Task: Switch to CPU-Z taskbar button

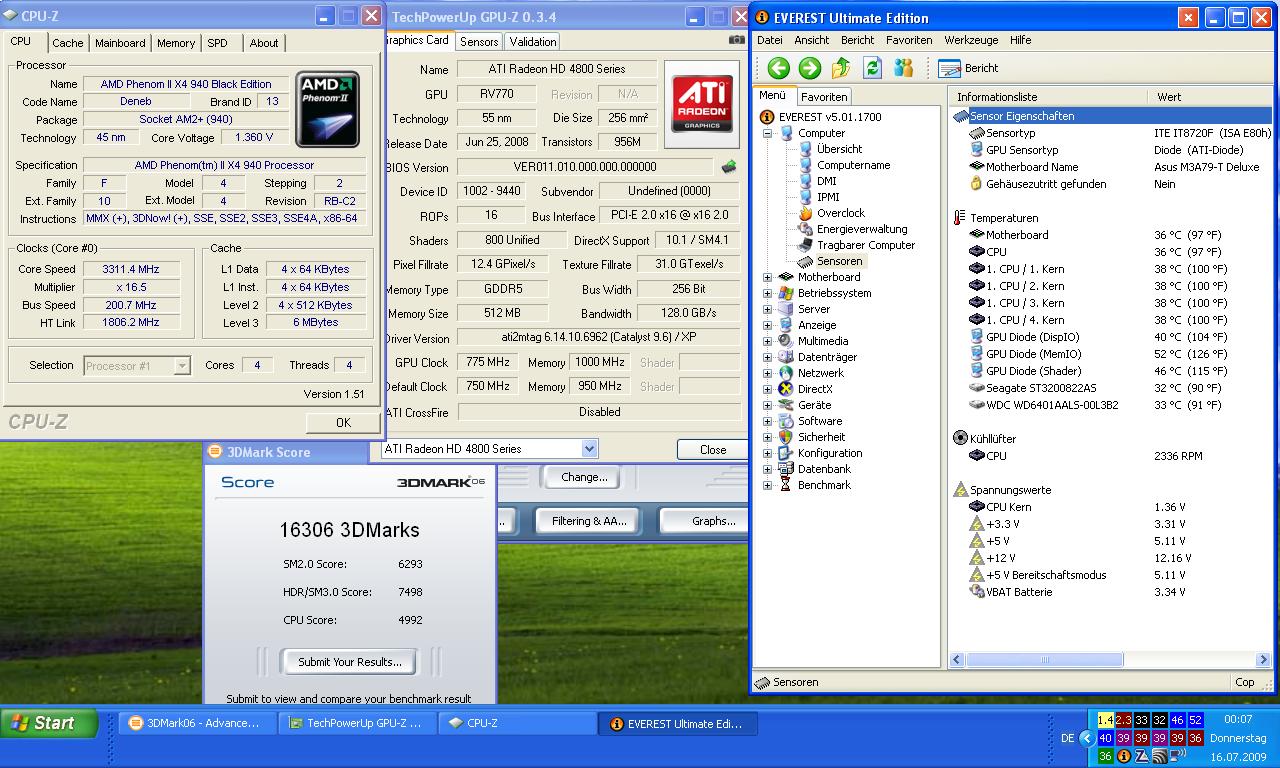Action: tap(517, 723)
